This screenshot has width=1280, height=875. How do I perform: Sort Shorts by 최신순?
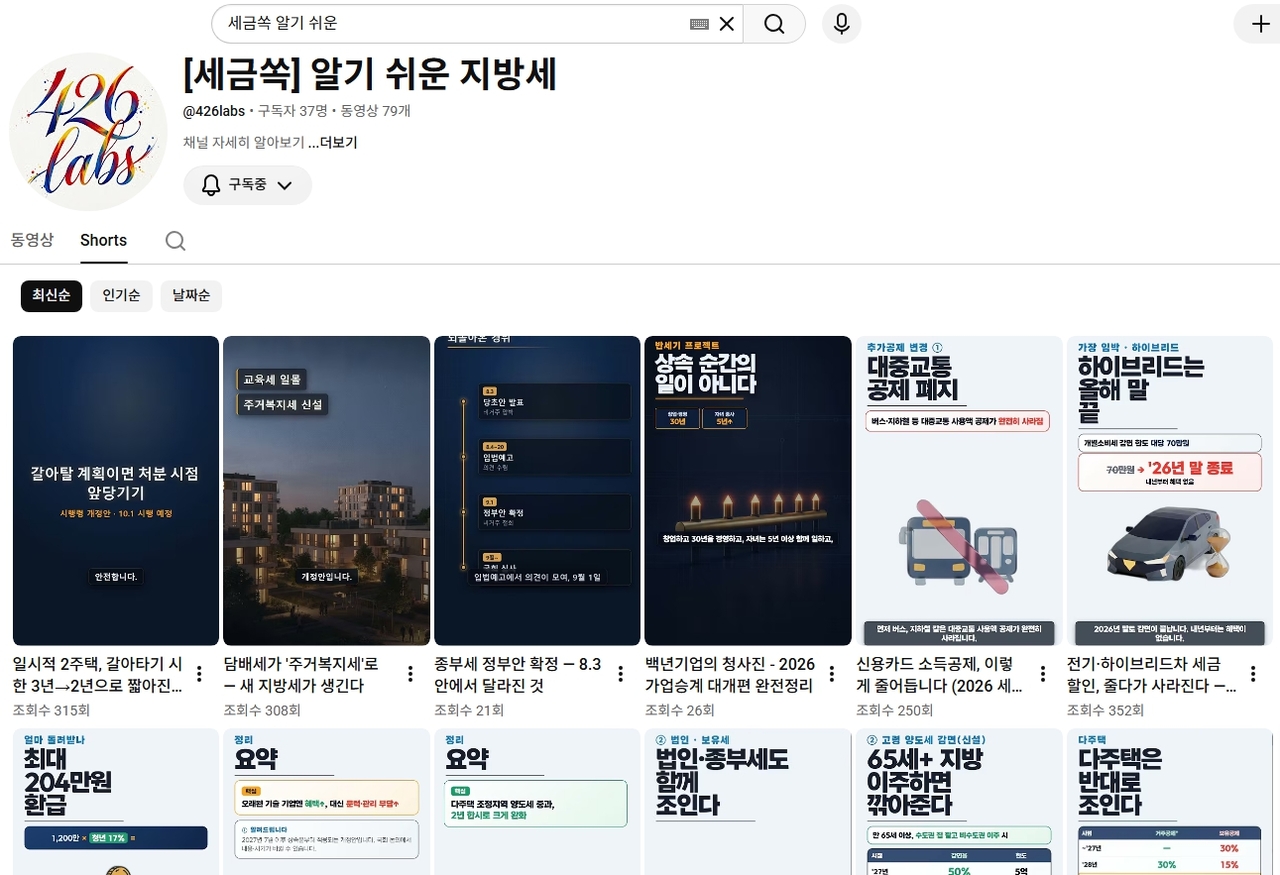pyautogui.click(x=51, y=296)
